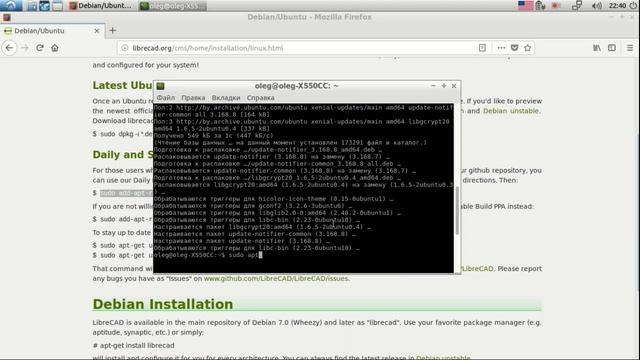Minimize the terminal window
The image size is (640, 360).
[433, 86]
